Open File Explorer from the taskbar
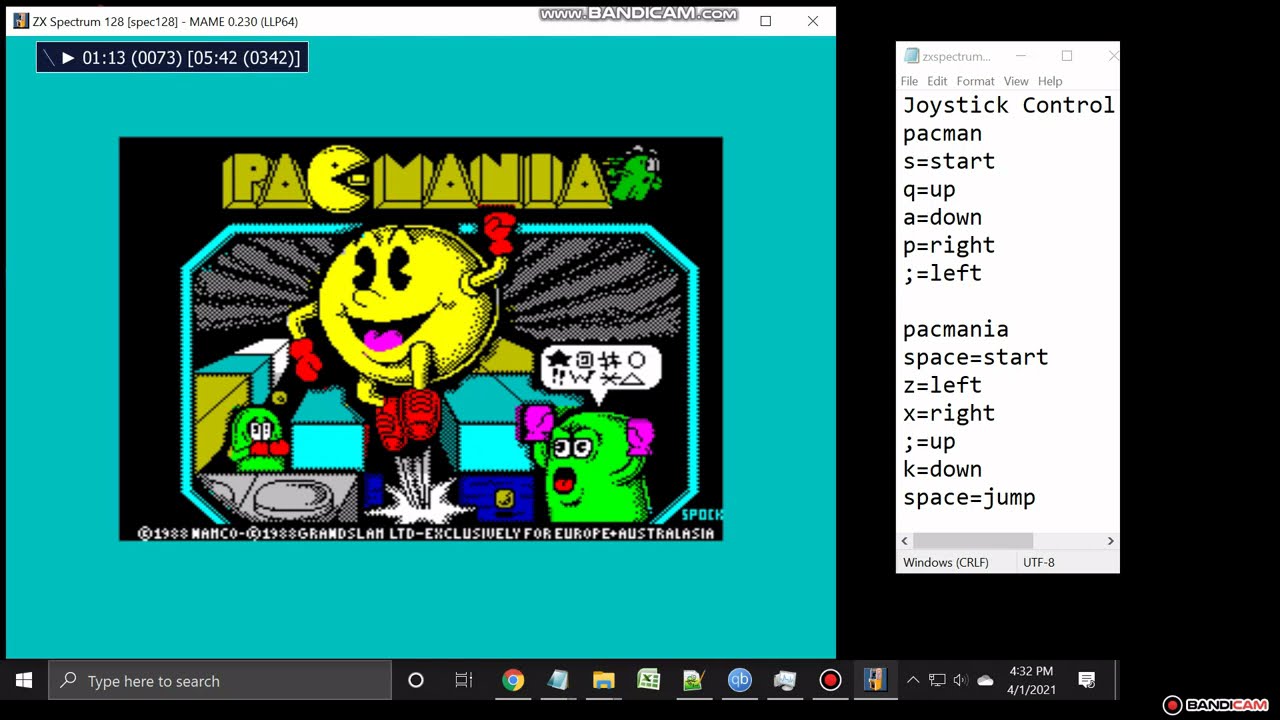Viewport: 1280px width, 720px height. point(603,681)
